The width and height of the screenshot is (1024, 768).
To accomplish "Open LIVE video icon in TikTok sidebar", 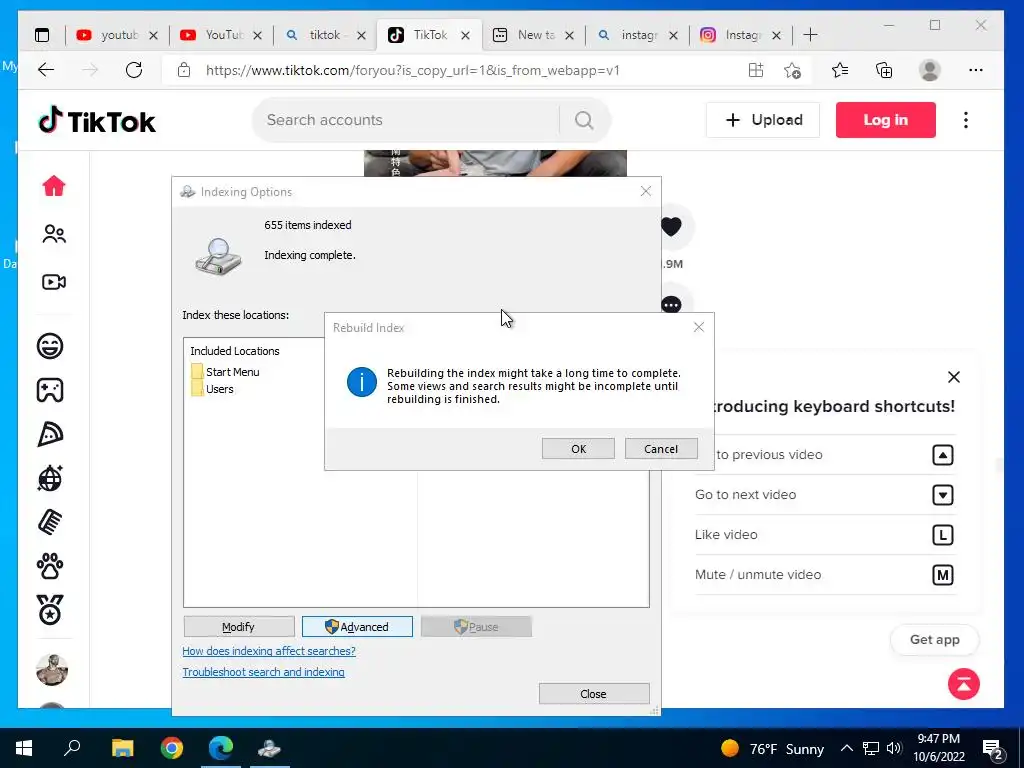I will point(54,282).
